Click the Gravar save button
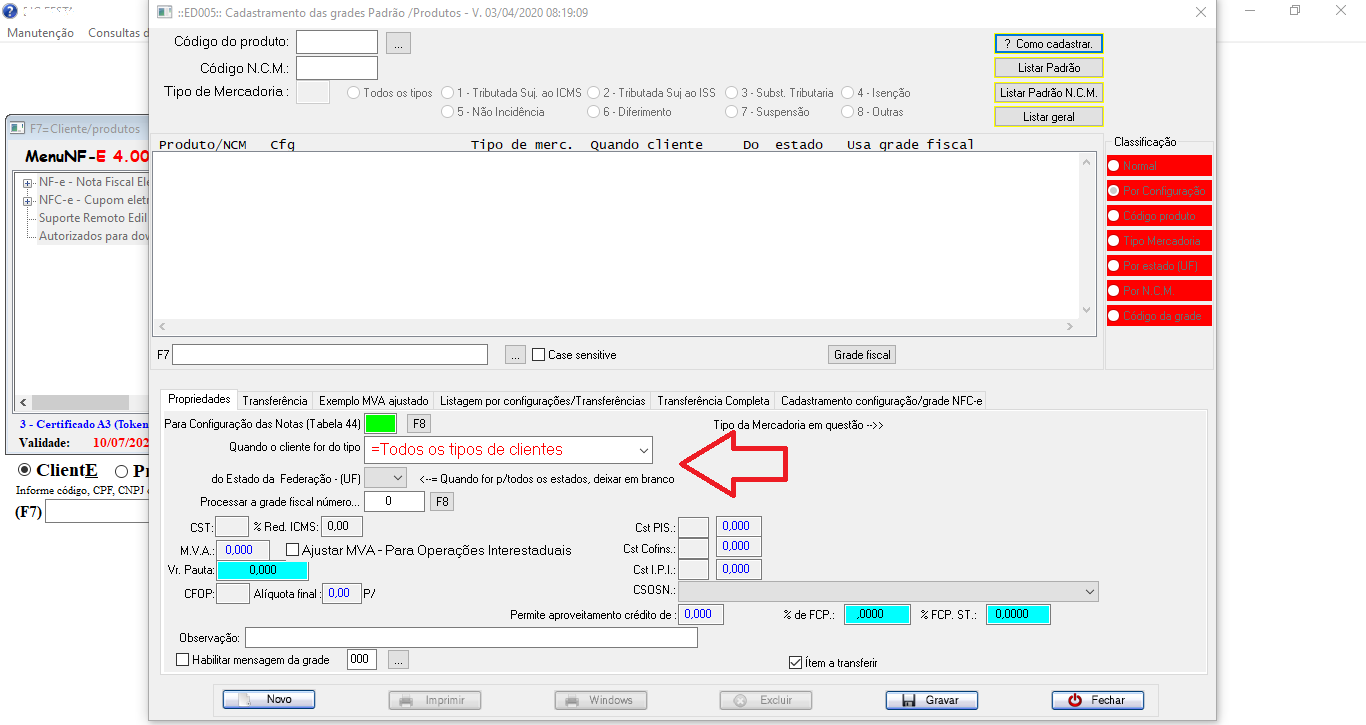Image resolution: width=1366 pixels, height=725 pixels. [x=931, y=700]
